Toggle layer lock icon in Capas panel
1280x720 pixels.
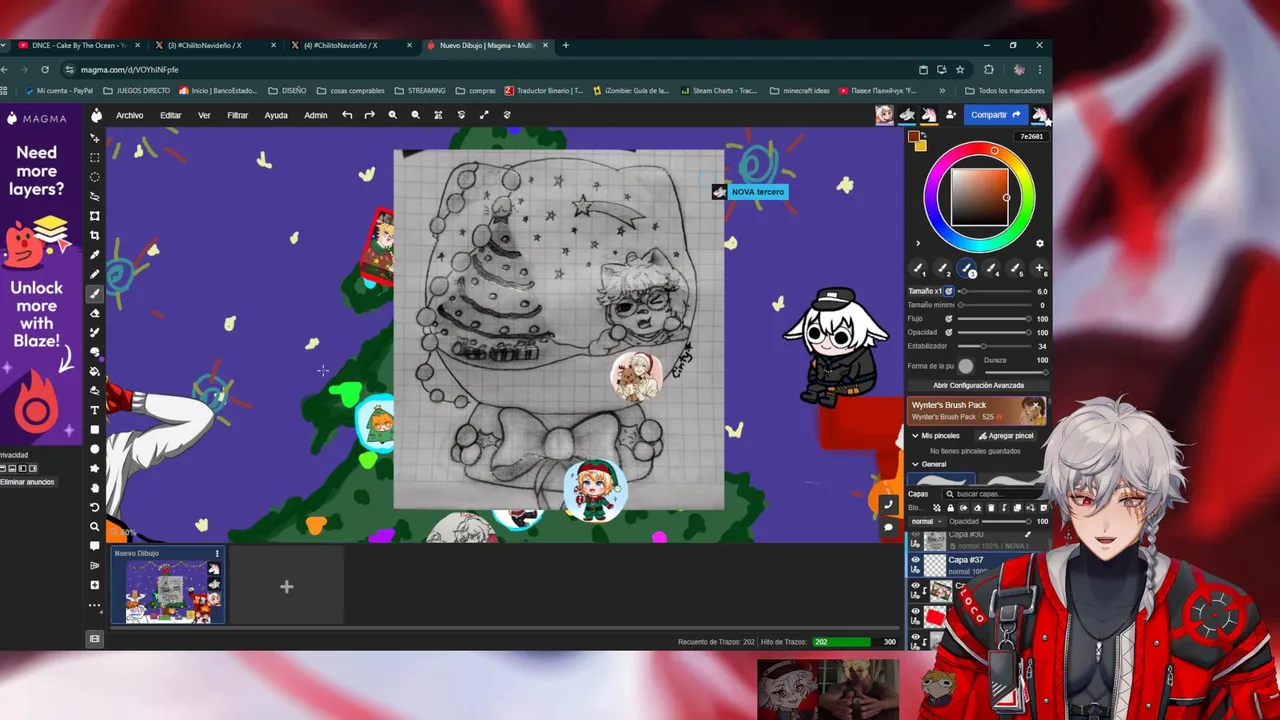coord(950,508)
